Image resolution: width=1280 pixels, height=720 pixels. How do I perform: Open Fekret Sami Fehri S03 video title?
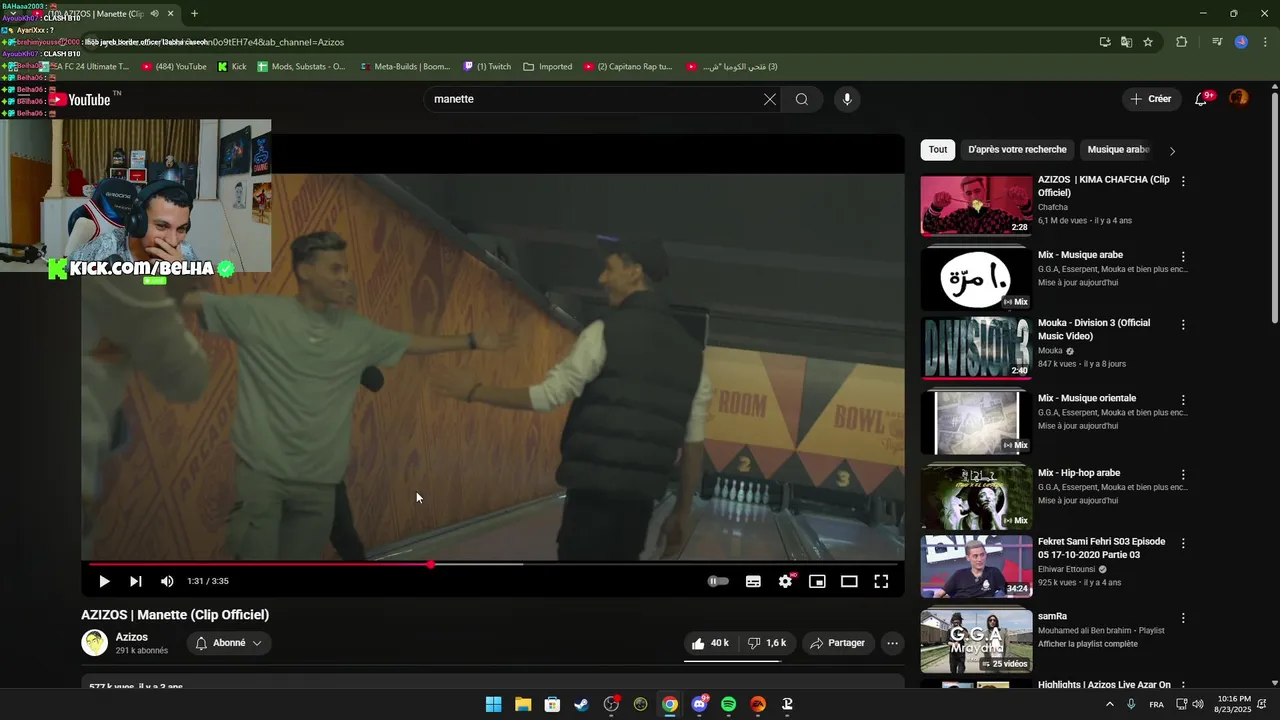pyautogui.click(x=1101, y=548)
